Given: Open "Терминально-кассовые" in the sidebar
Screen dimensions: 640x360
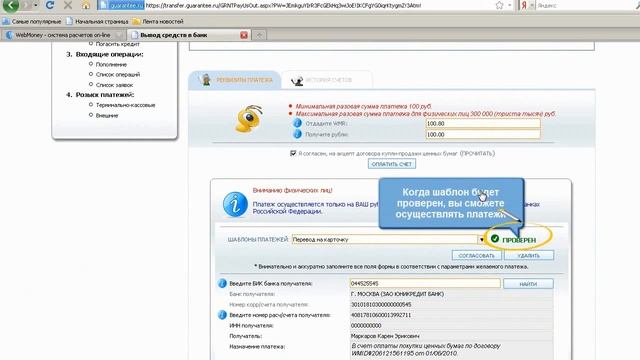Looking at the screenshot, I should pyautogui.click(x=125, y=105).
